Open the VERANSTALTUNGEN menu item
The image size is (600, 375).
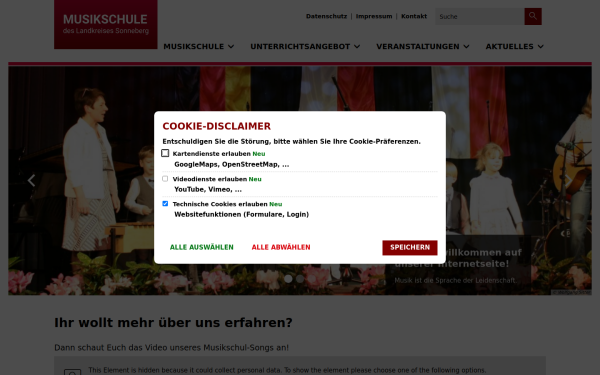pos(418,47)
